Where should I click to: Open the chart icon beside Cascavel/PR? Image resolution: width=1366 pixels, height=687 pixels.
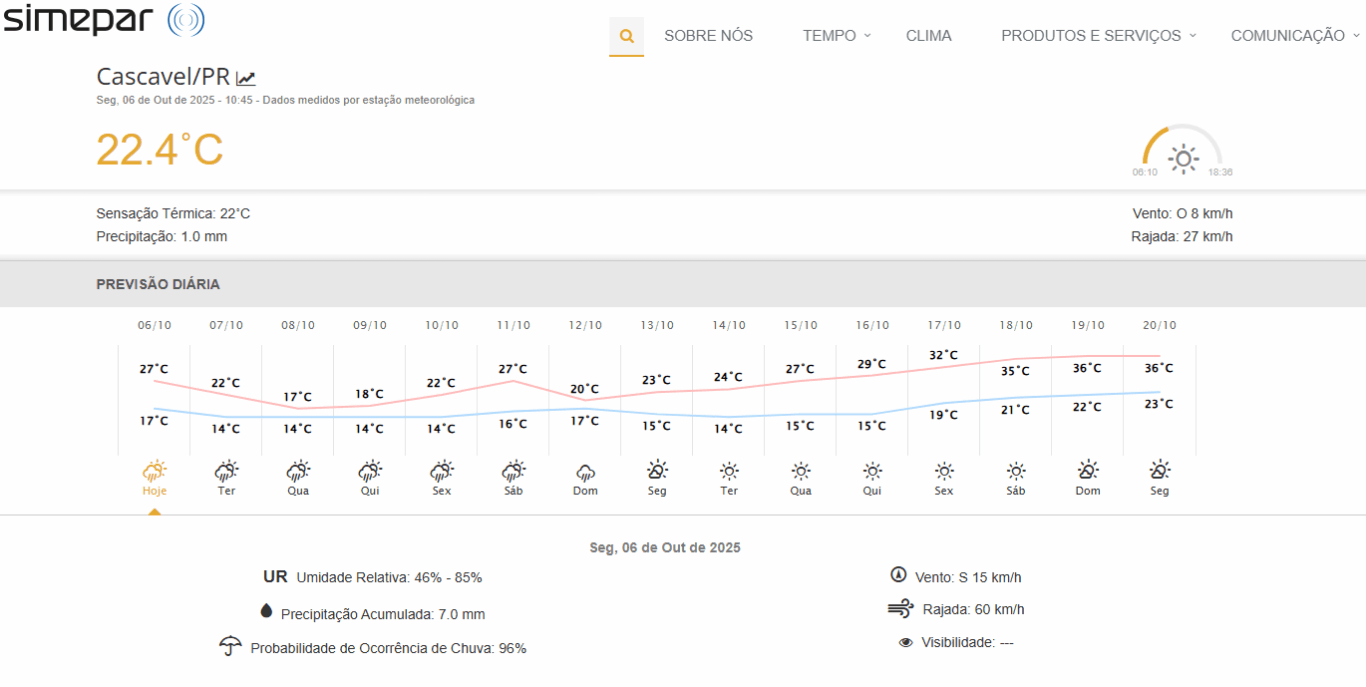246,78
